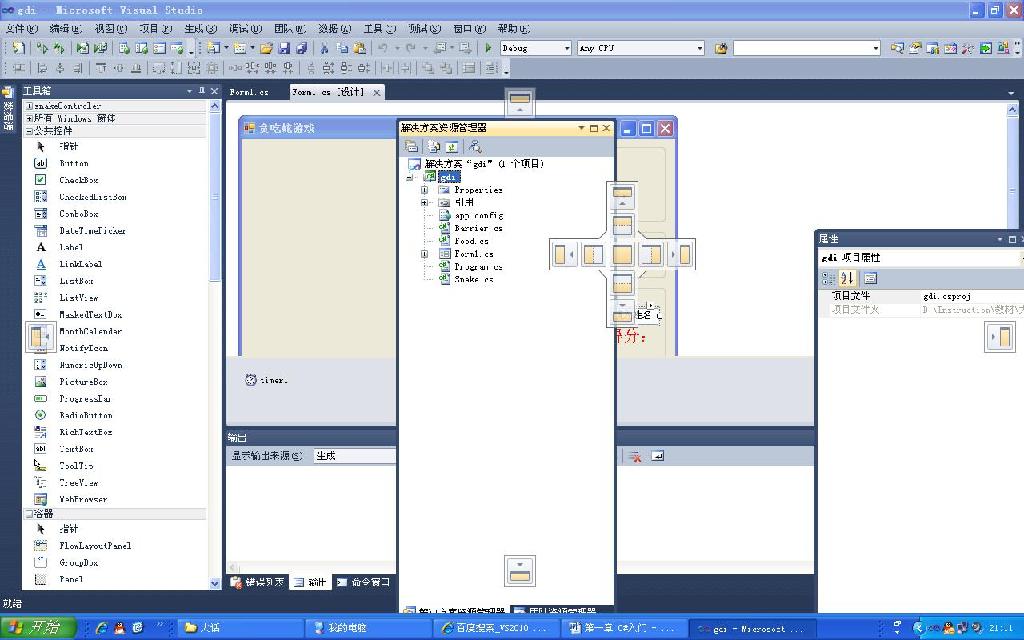Expand the Form1.cs node in solution tree
This screenshot has width=1024, height=640.
(424, 254)
